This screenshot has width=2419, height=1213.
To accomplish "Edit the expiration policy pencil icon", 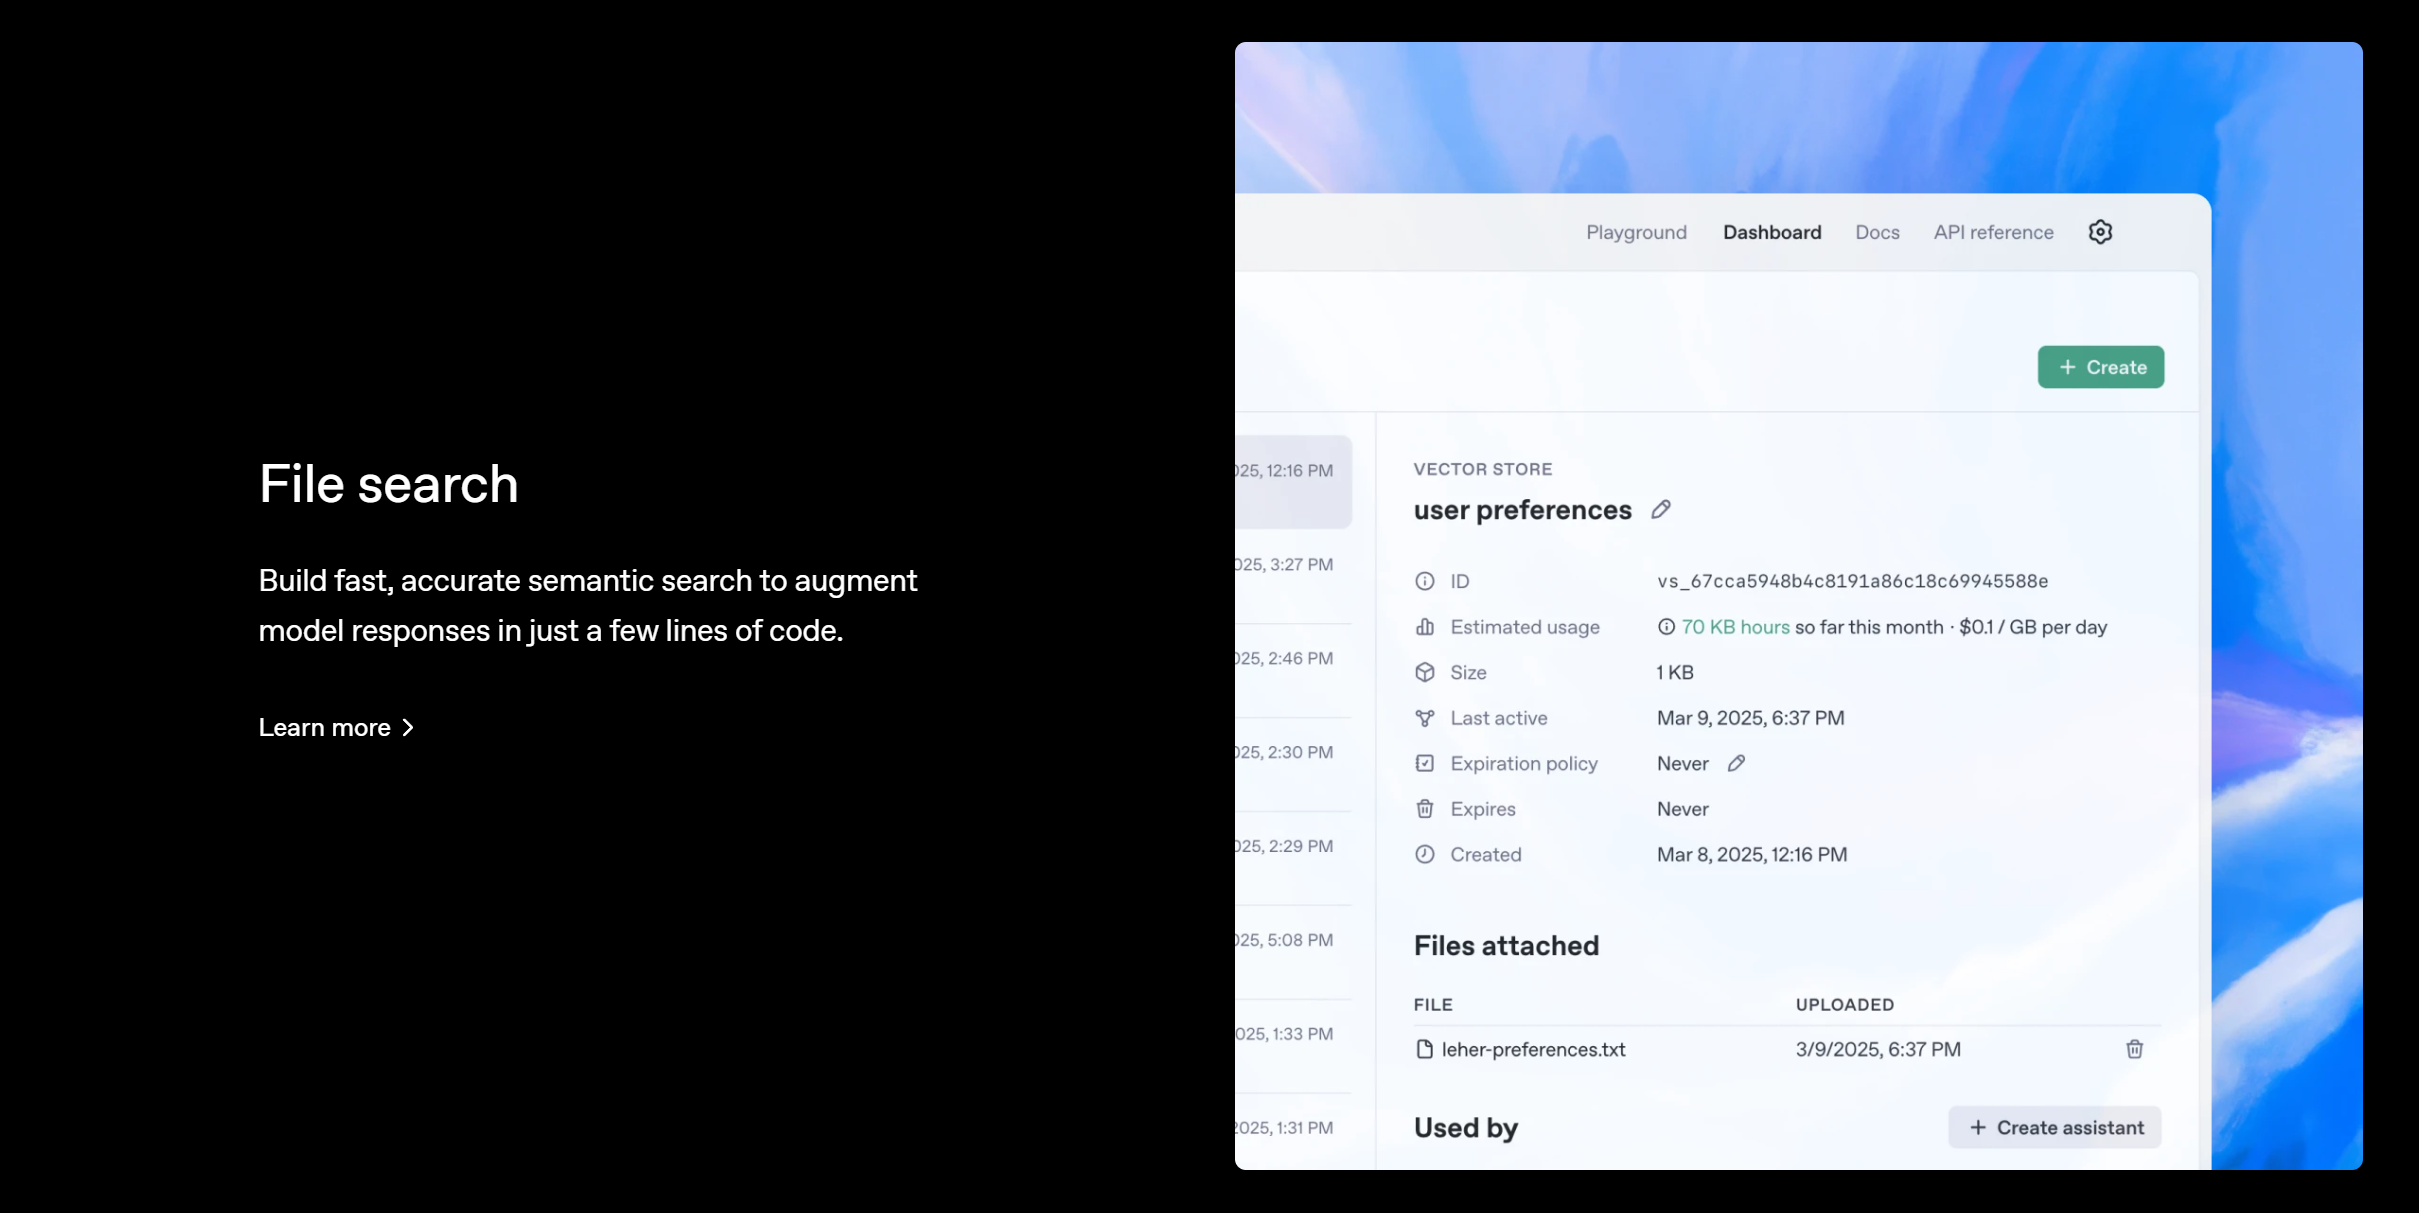I will [x=1736, y=763].
